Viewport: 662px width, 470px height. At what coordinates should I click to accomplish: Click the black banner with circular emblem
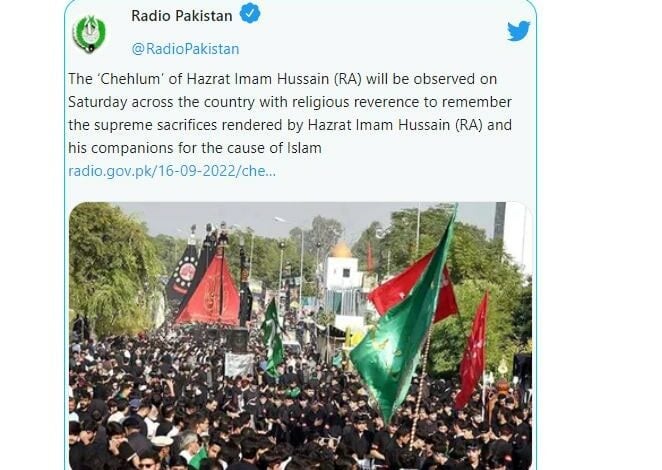[x=184, y=272]
